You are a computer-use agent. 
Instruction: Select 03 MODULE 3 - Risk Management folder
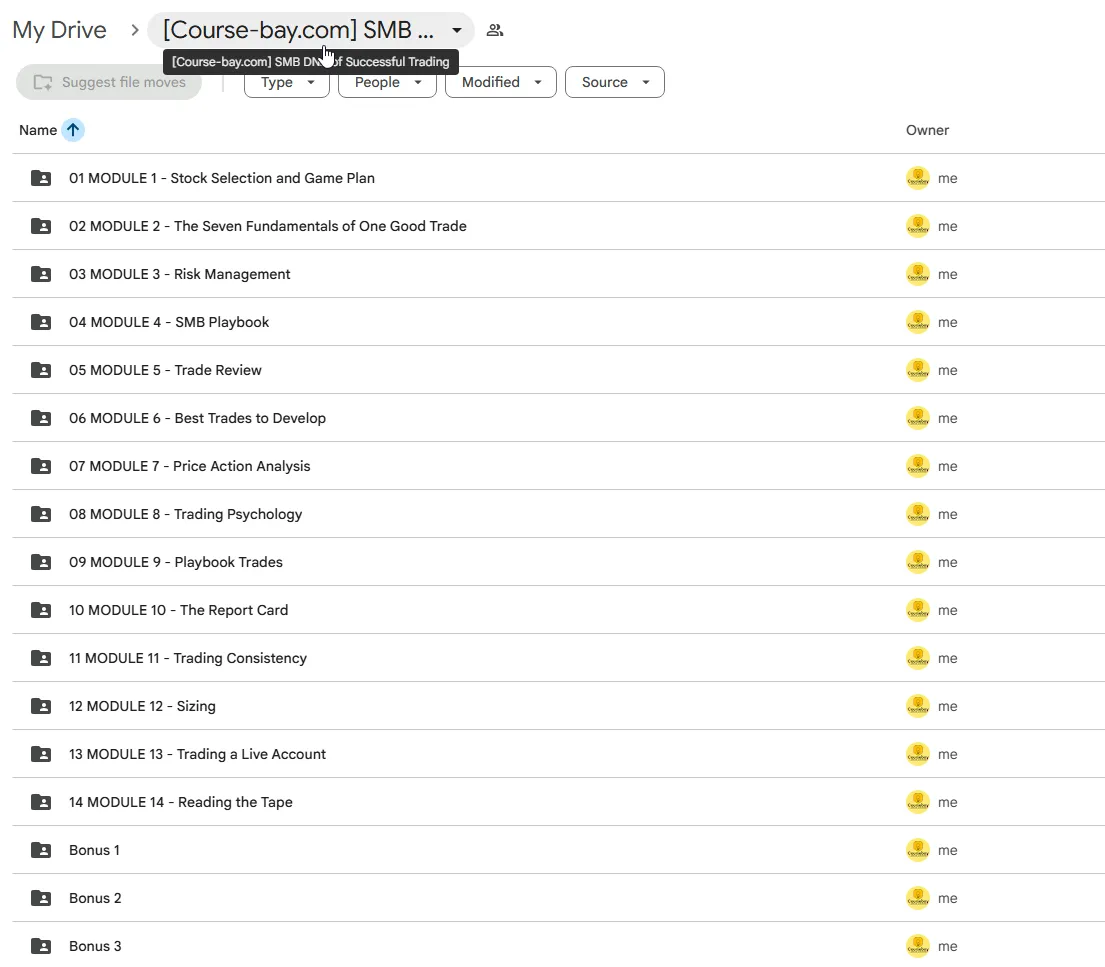(x=180, y=274)
